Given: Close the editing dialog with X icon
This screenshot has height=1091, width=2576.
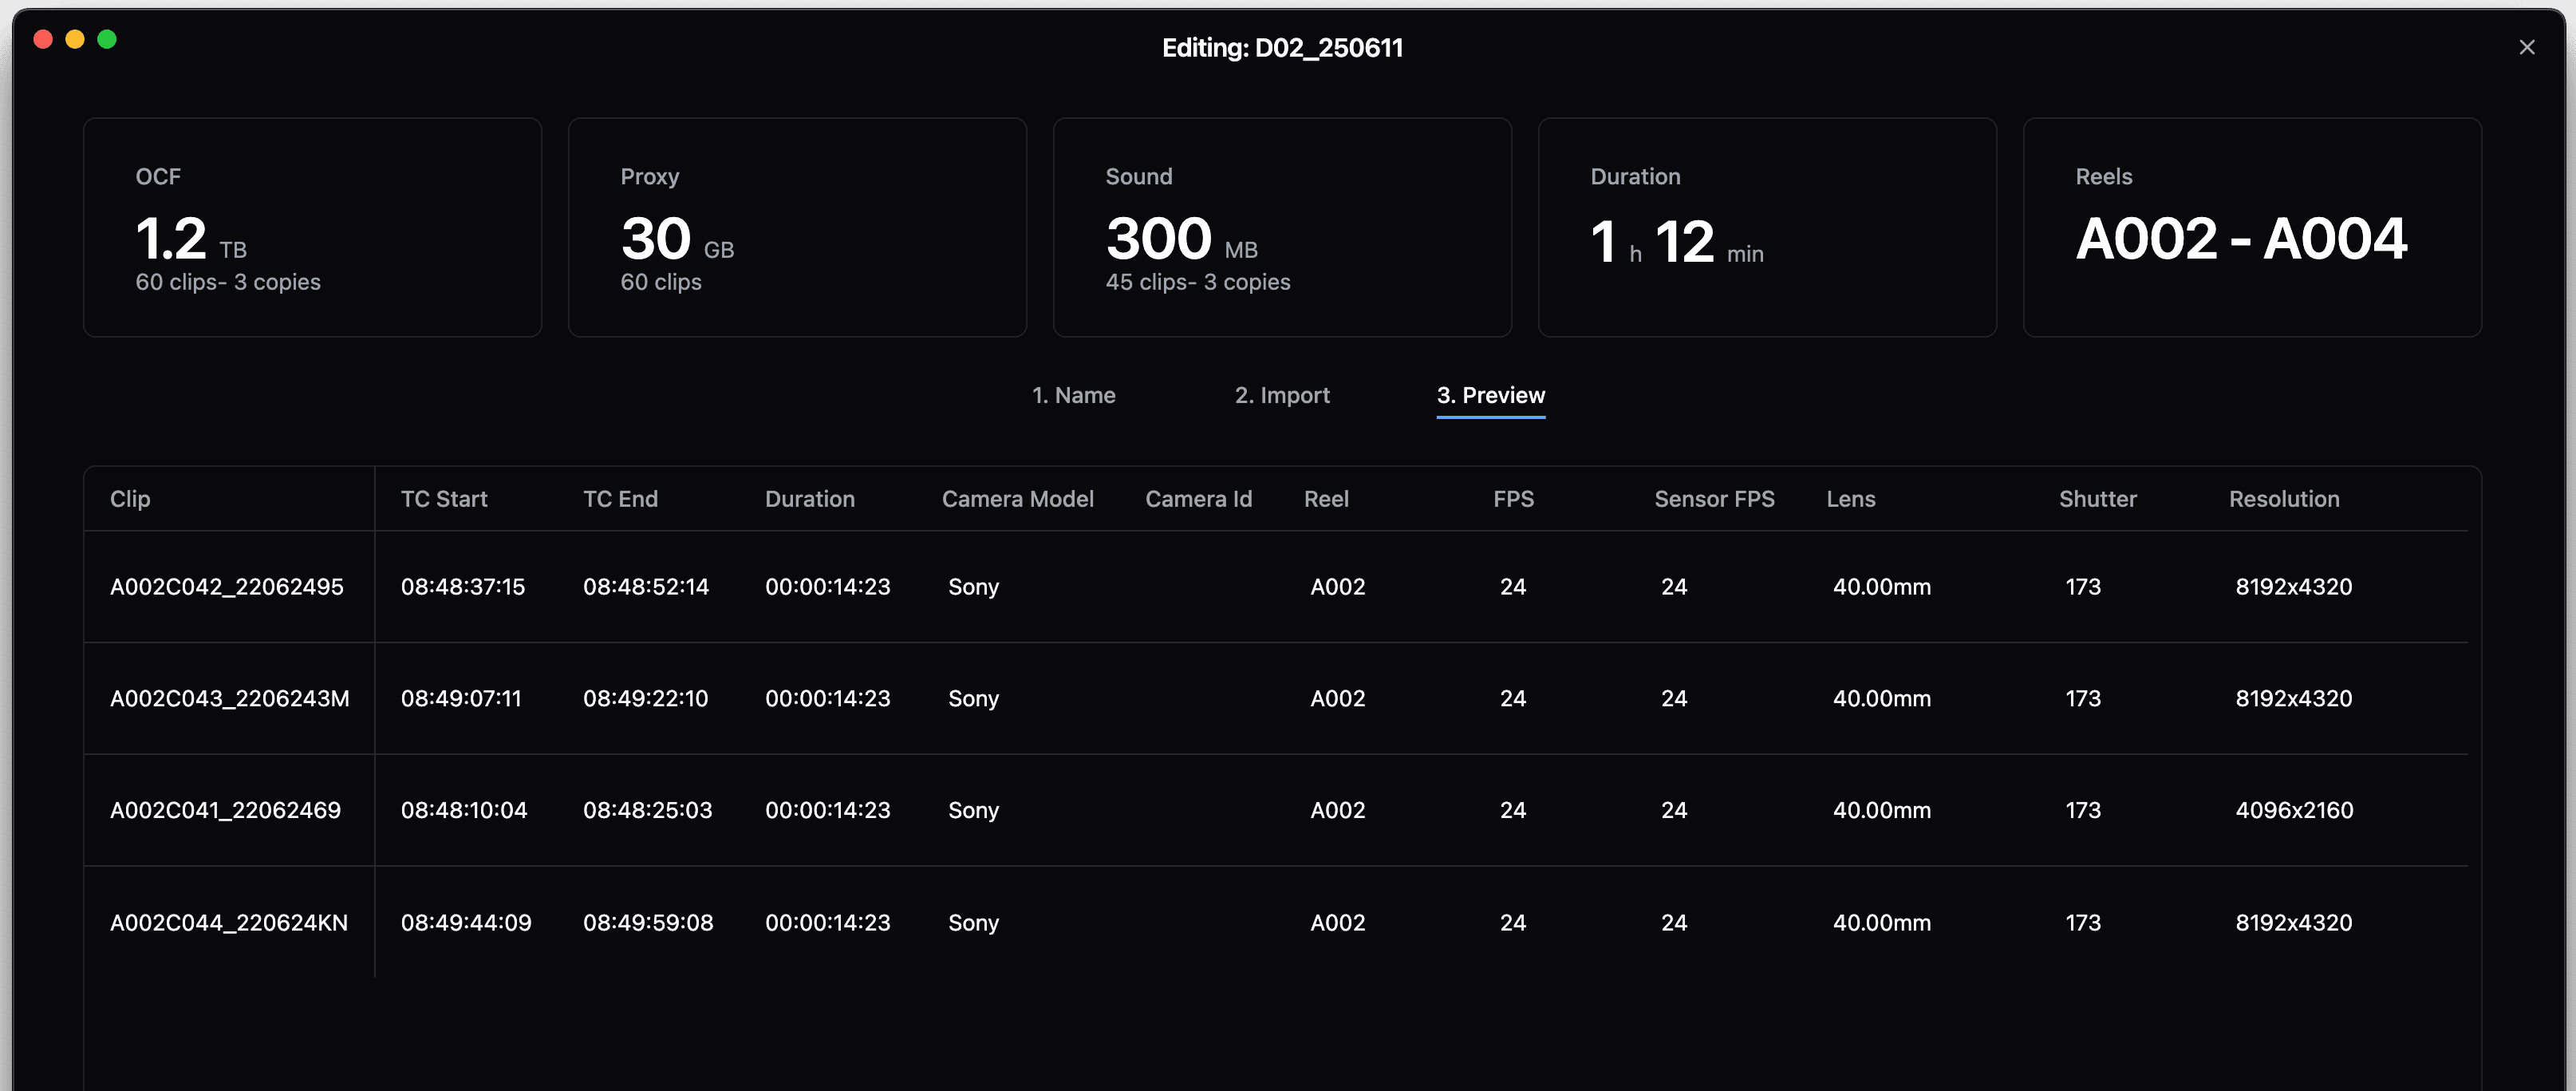Looking at the screenshot, I should [x=2526, y=47].
